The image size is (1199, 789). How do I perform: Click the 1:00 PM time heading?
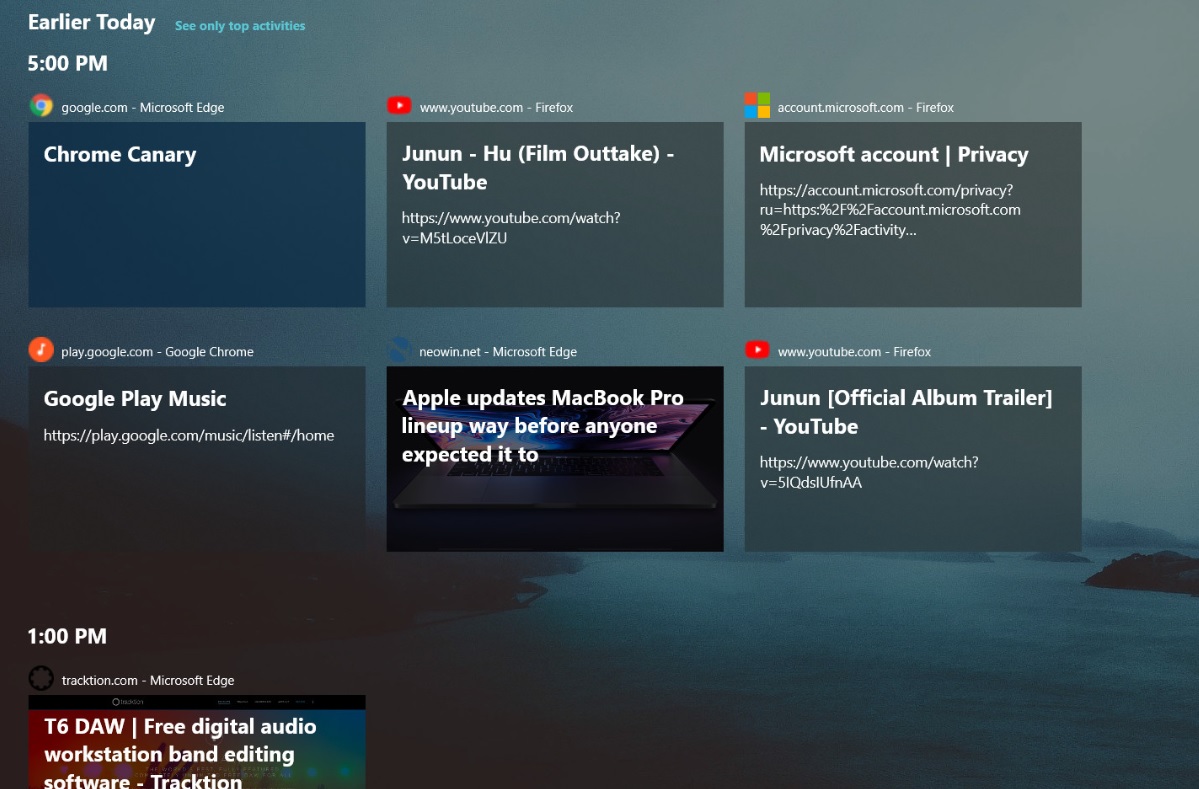tap(67, 636)
